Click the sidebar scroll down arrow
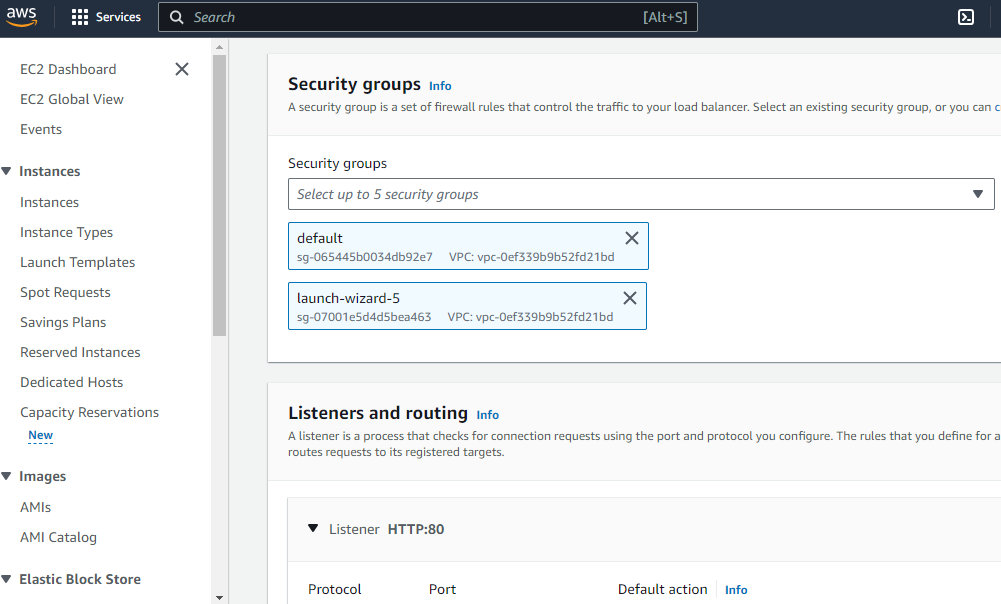Screen dimensions: 1001x604 point(219,597)
